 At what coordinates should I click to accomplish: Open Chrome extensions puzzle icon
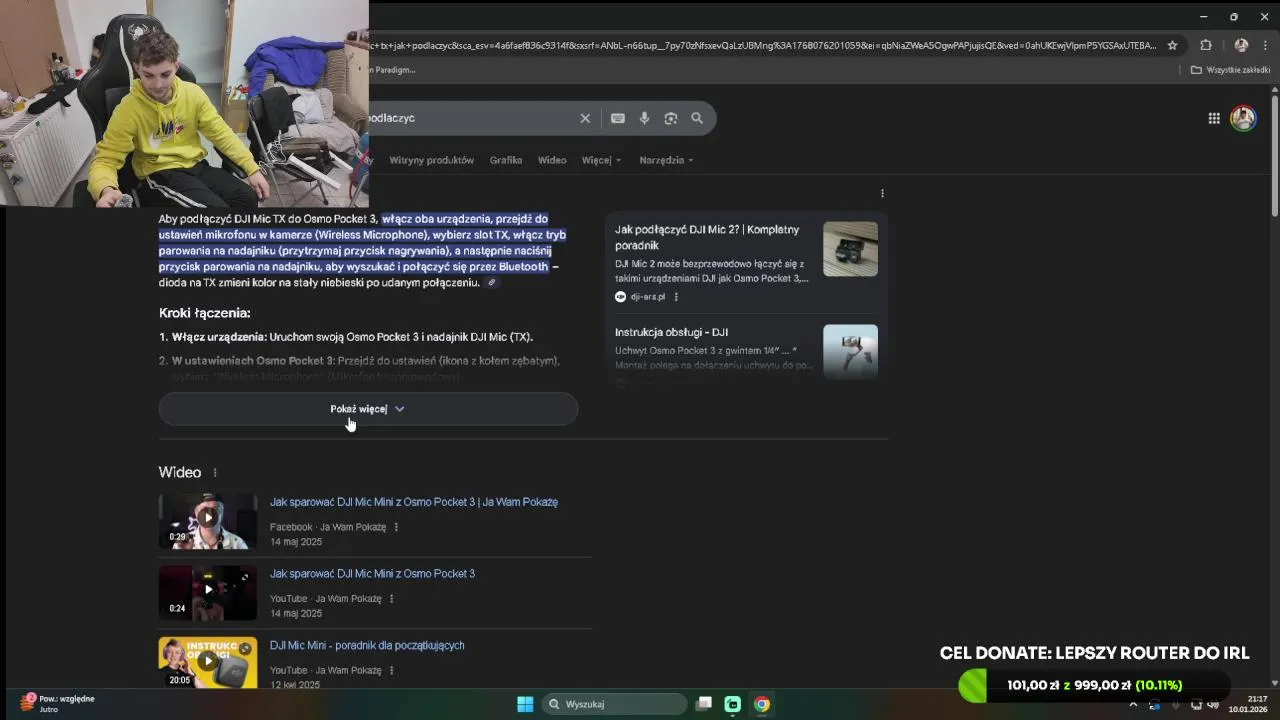[x=1206, y=45]
